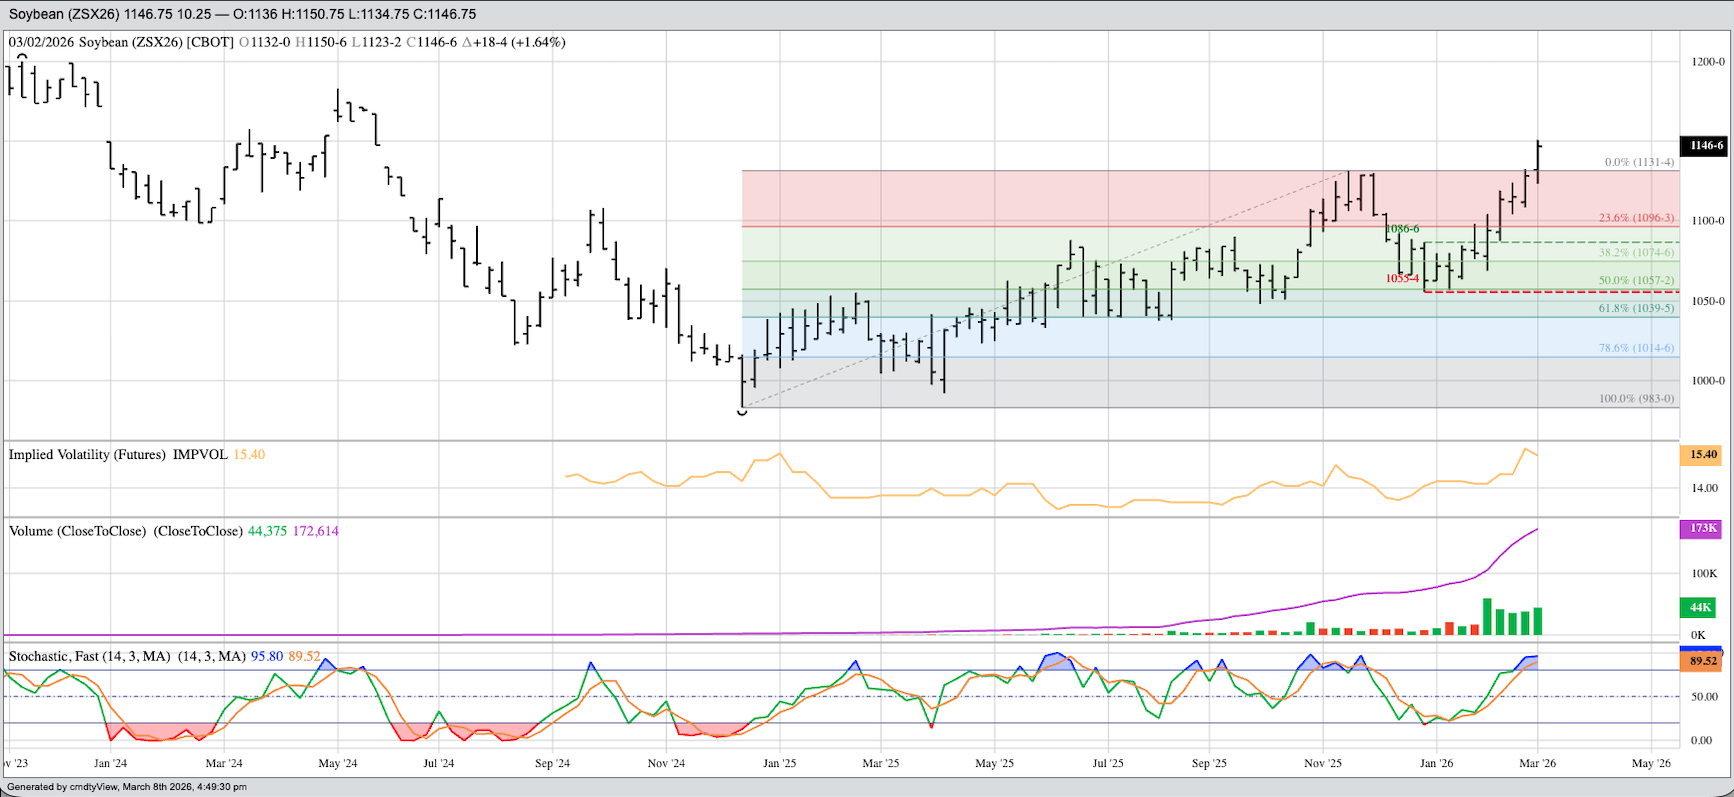Click the circle marker at the December 2024 low
1734x797 pixels.
click(742, 411)
